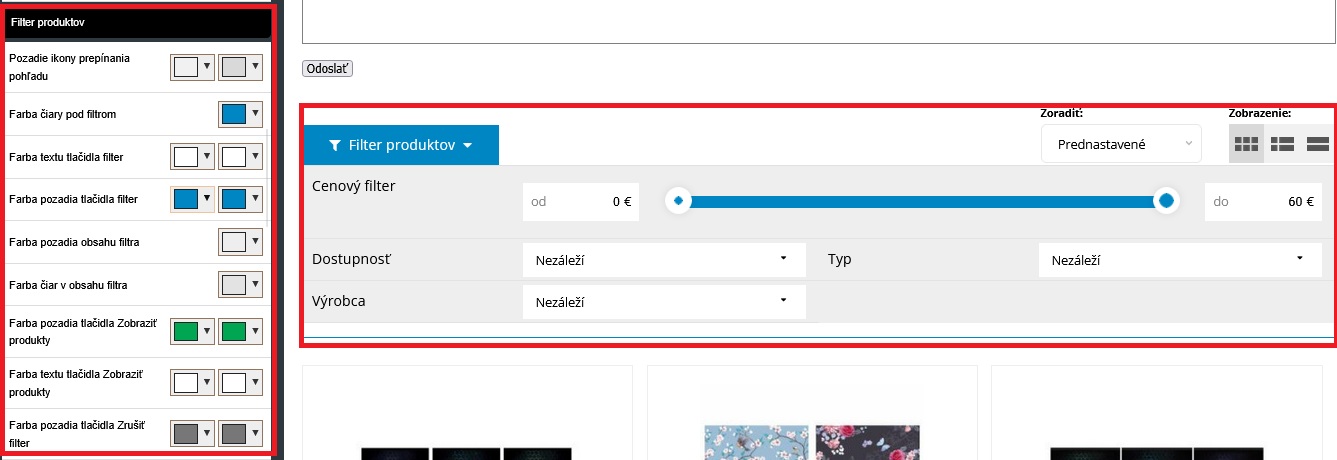Click the middle of the blue price slider track
This screenshot has height=460, width=1337.
[x=922, y=201]
